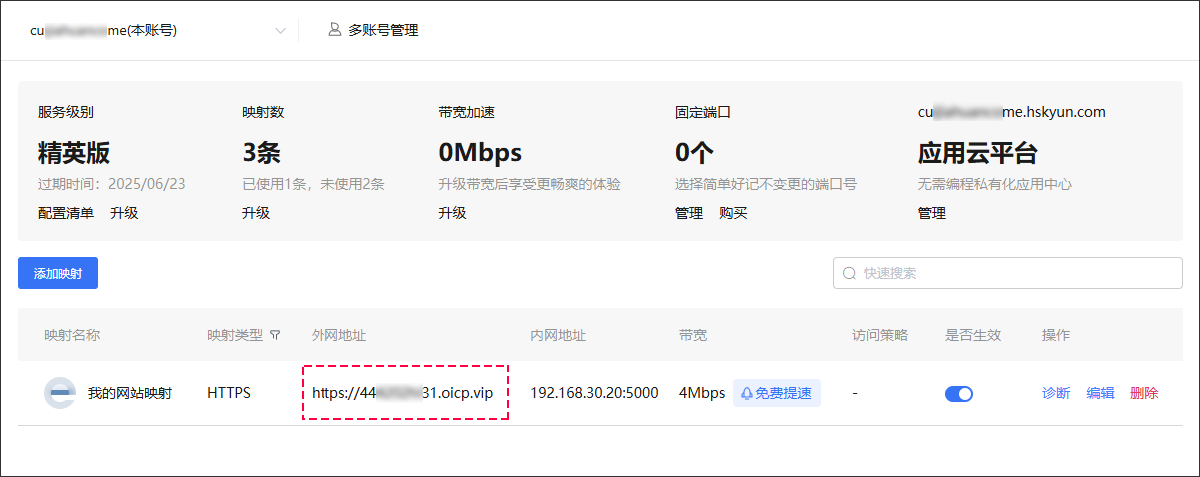Click 管理 under 应用云平台
This screenshot has height=477, width=1200.
[x=931, y=213]
